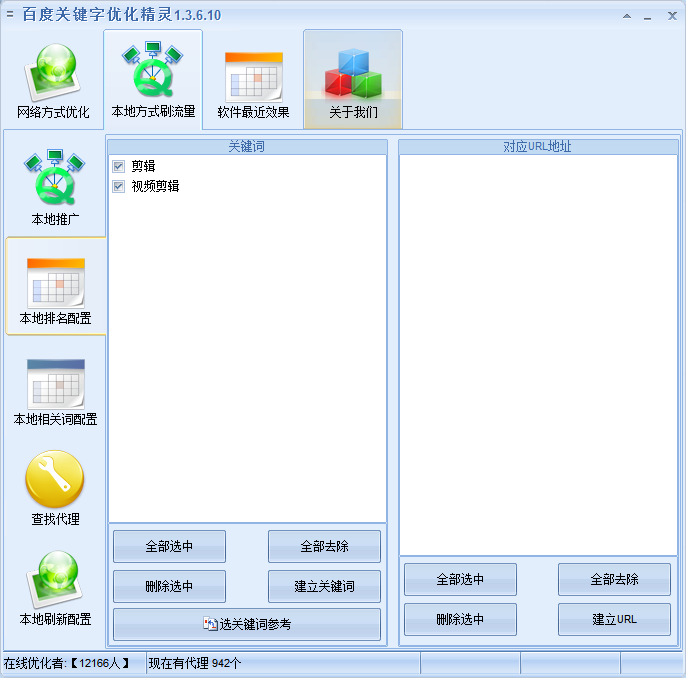Minimize the application window

pyautogui.click(x=648, y=17)
